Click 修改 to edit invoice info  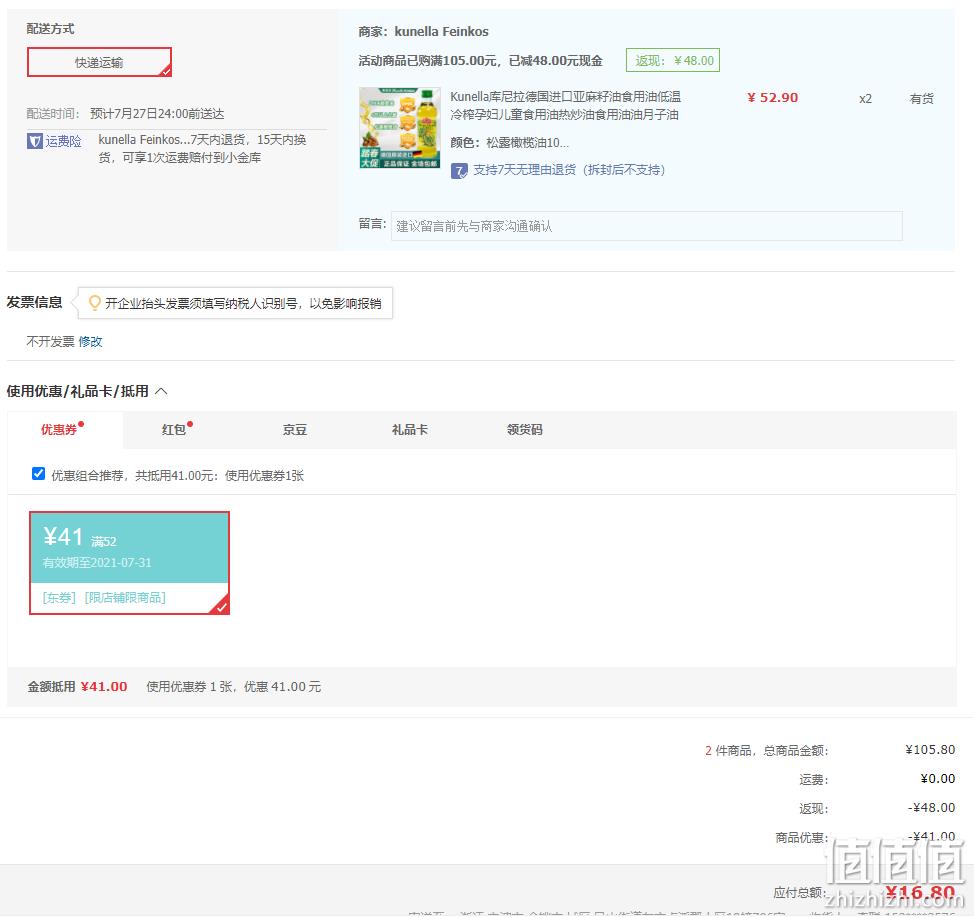[90, 342]
